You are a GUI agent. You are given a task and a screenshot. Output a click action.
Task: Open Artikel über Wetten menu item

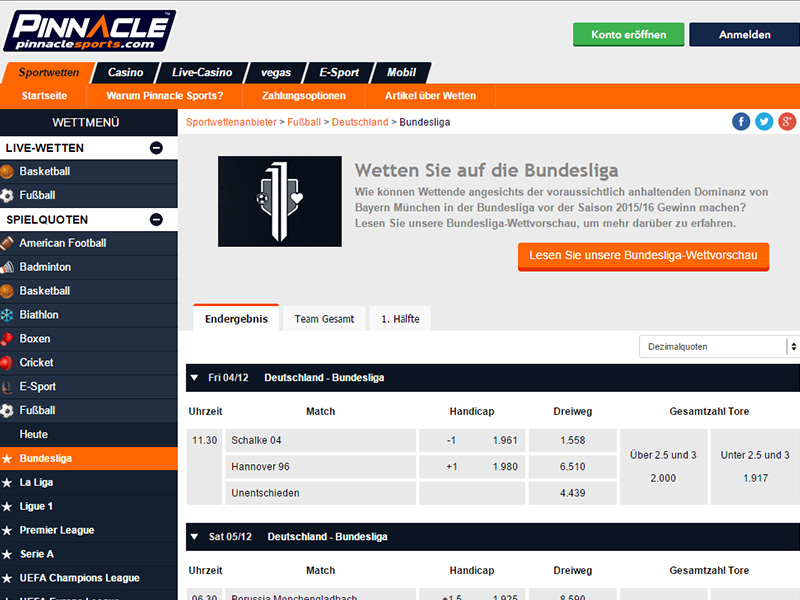click(x=431, y=95)
